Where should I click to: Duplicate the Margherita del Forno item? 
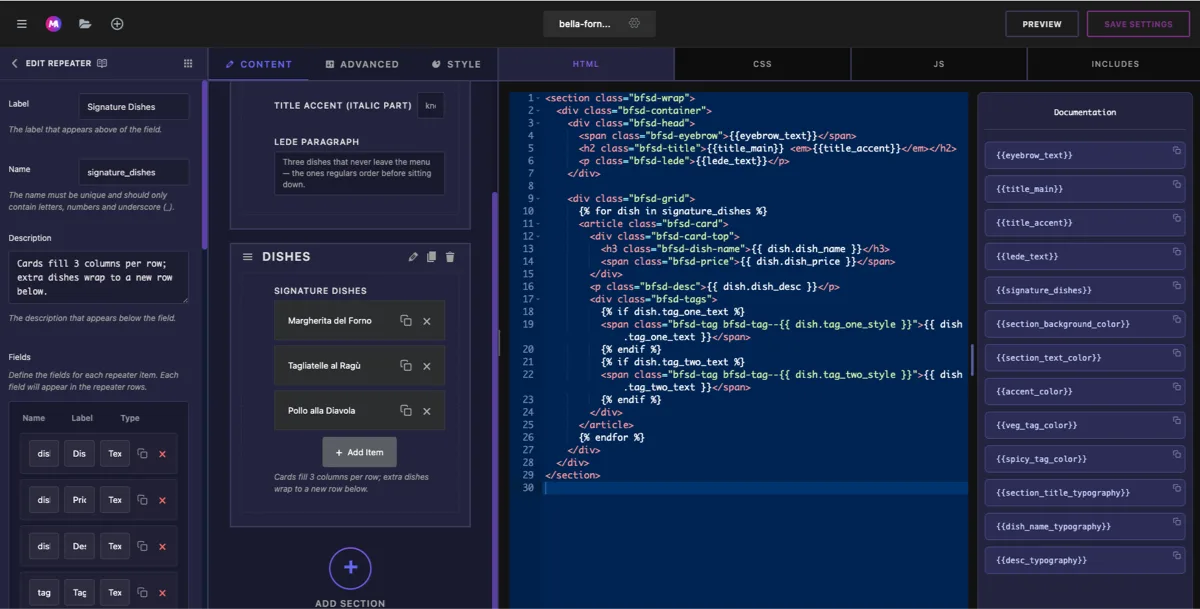pos(406,321)
